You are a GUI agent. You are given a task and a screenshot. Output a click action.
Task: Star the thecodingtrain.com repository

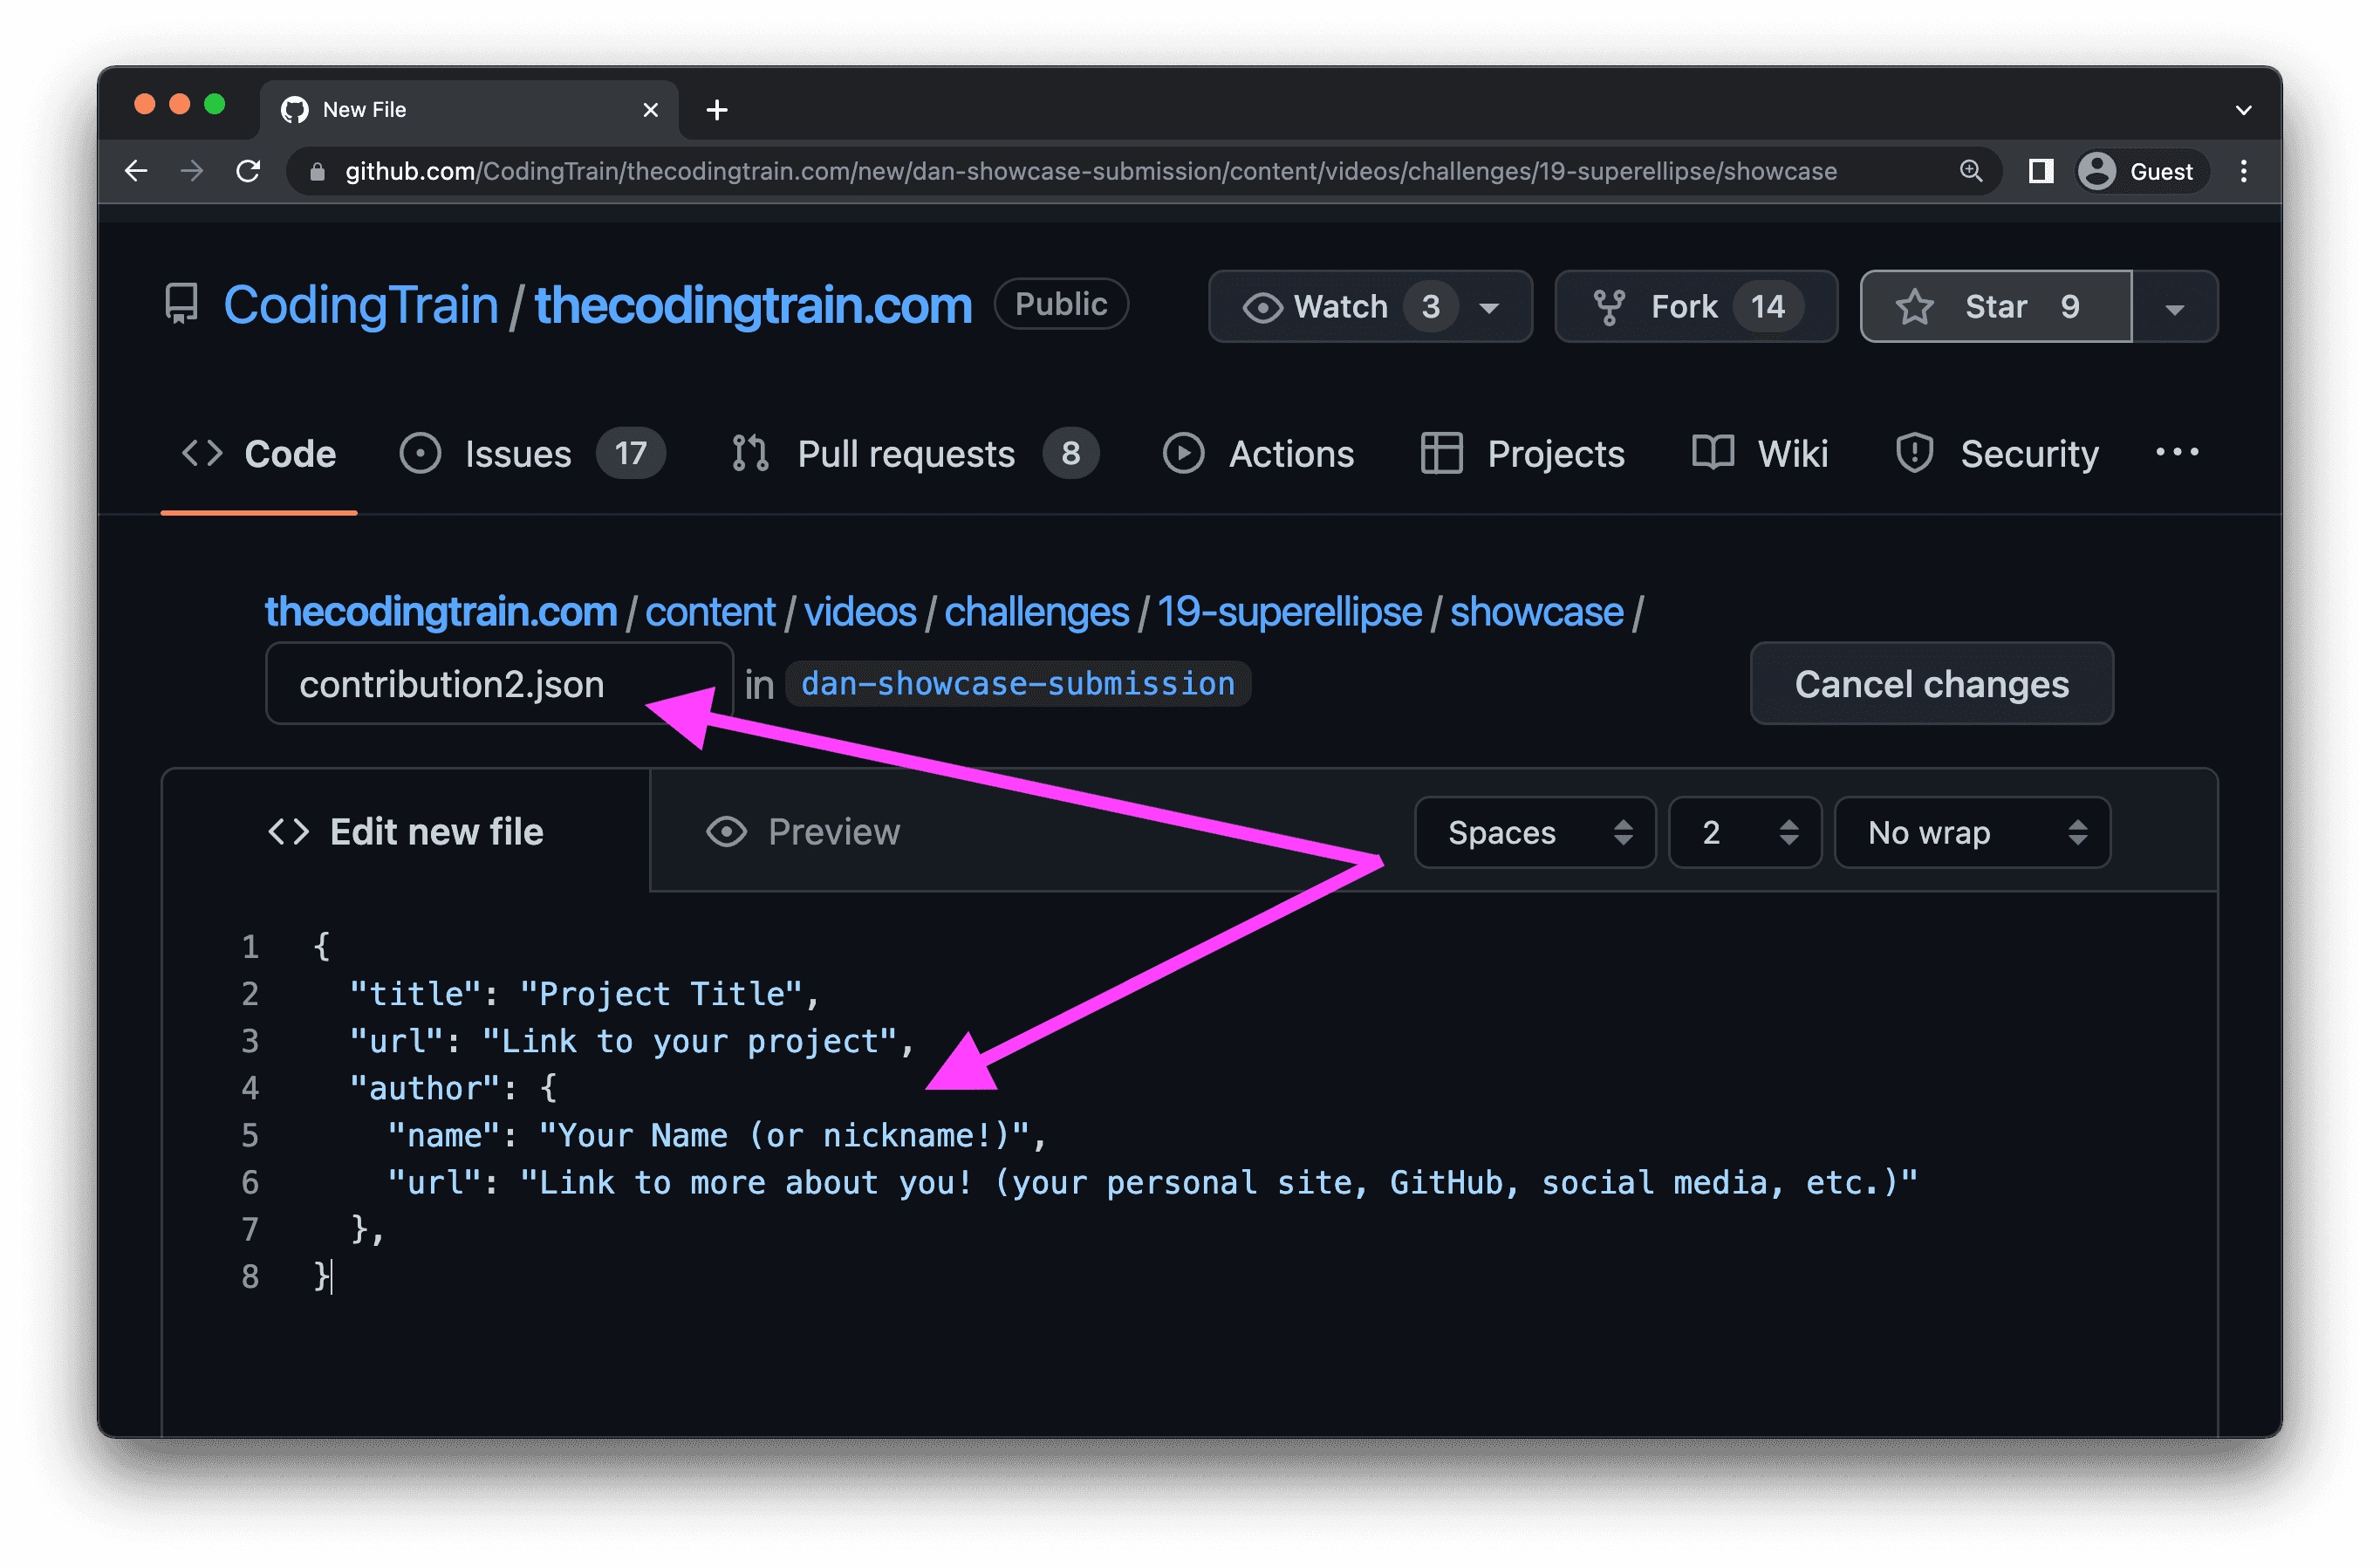(1995, 306)
